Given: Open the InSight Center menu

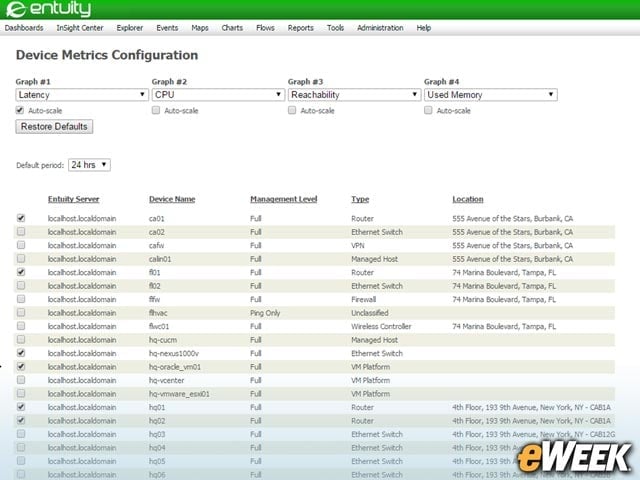Looking at the screenshot, I should [x=80, y=28].
